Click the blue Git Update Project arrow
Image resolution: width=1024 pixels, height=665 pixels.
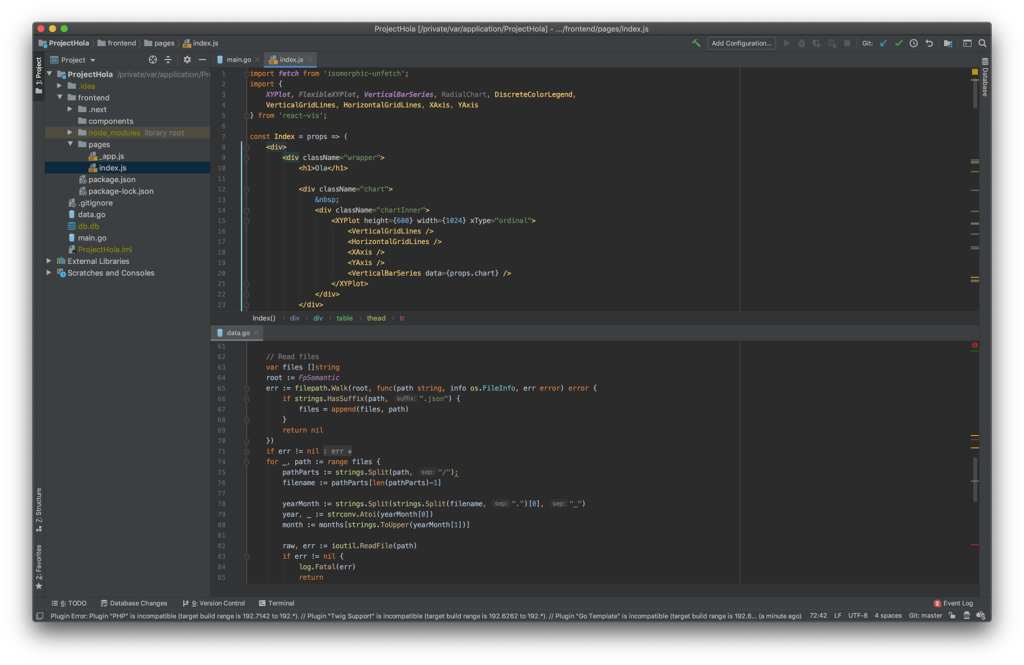(x=884, y=43)
